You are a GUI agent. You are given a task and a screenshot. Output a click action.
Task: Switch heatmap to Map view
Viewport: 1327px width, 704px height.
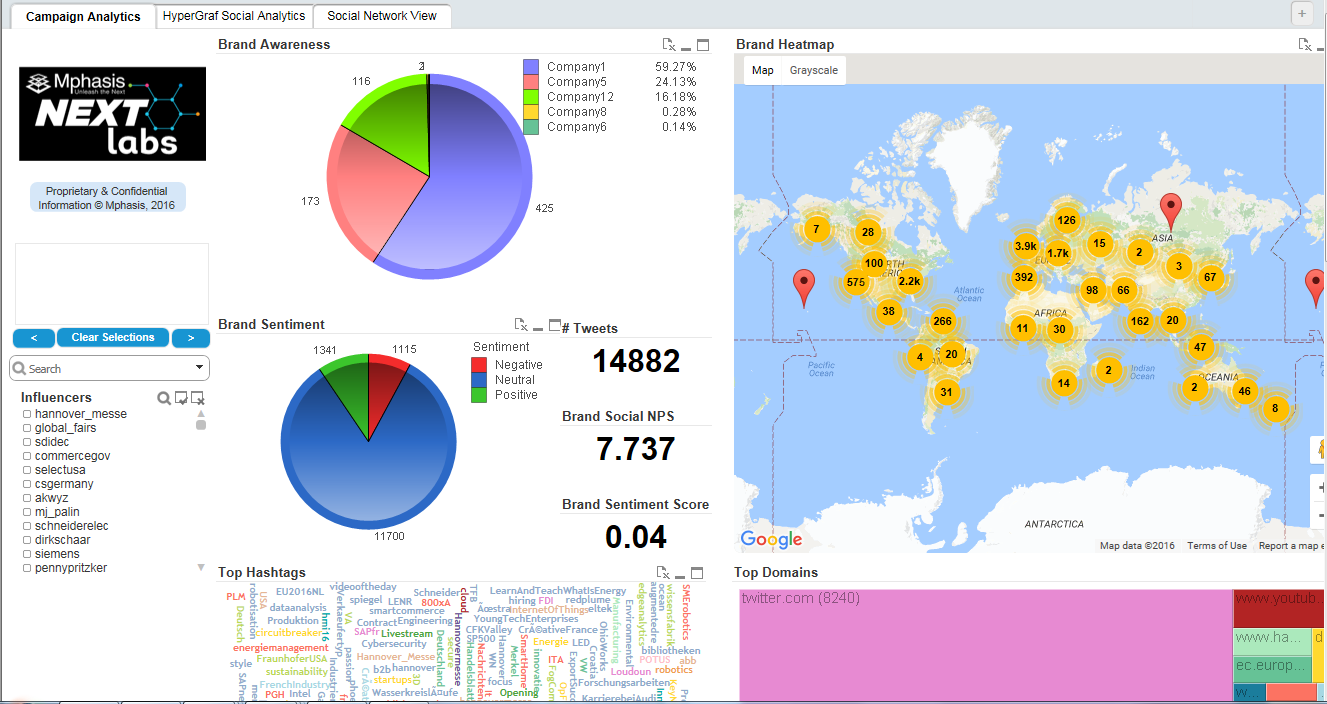(763, 70)
